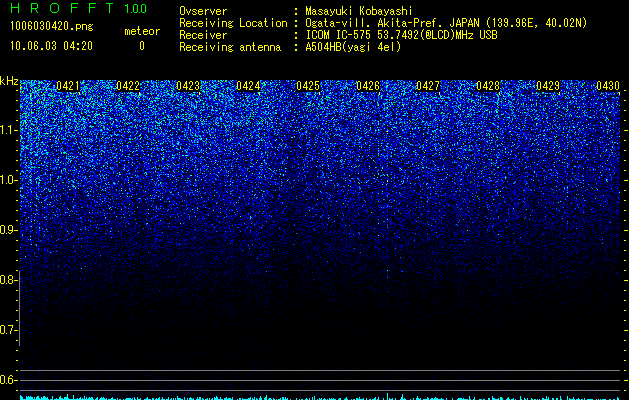The image size is (629, 400).
Task: Click the meteor count label
Action: coord(142,31)
